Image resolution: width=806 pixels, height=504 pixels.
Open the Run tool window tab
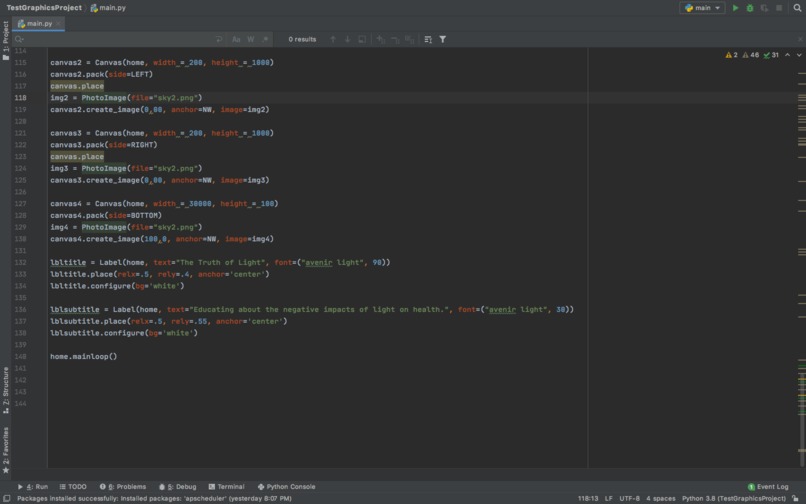32,487
